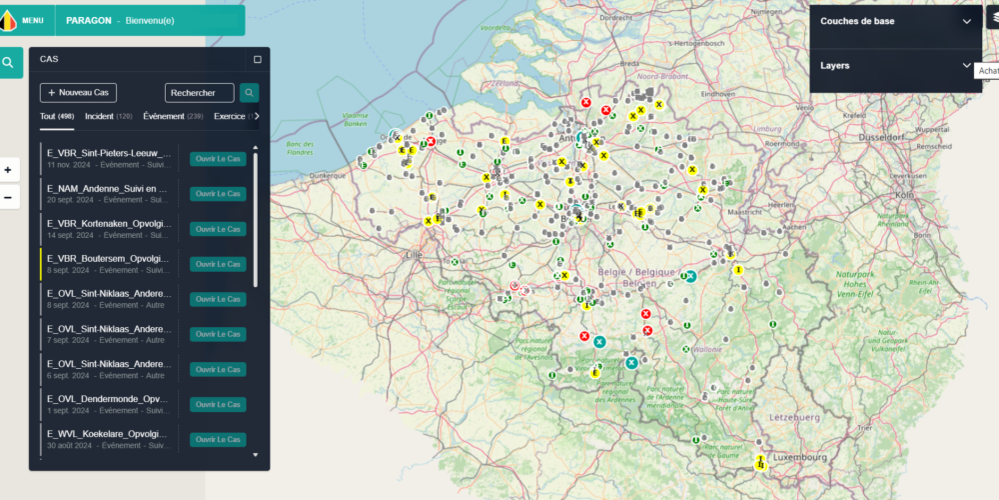Screen dimensions: 999x500
Task: Open Sint-Niklaas 6 sept. case via Ouvrir Le Cas
Action: [x=218, y=369]
